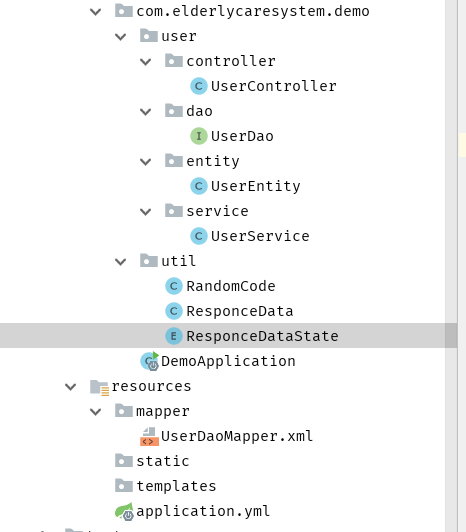Select the static folder

coord(163,461)
